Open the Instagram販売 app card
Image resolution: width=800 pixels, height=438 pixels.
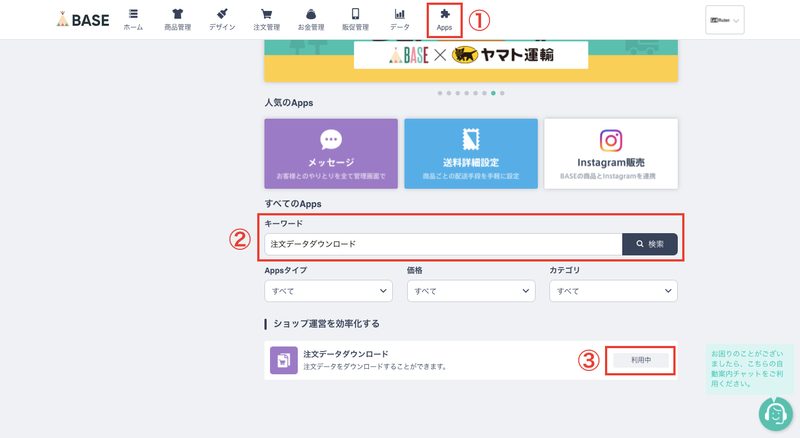pyautogui.click(x=611, y=154)
